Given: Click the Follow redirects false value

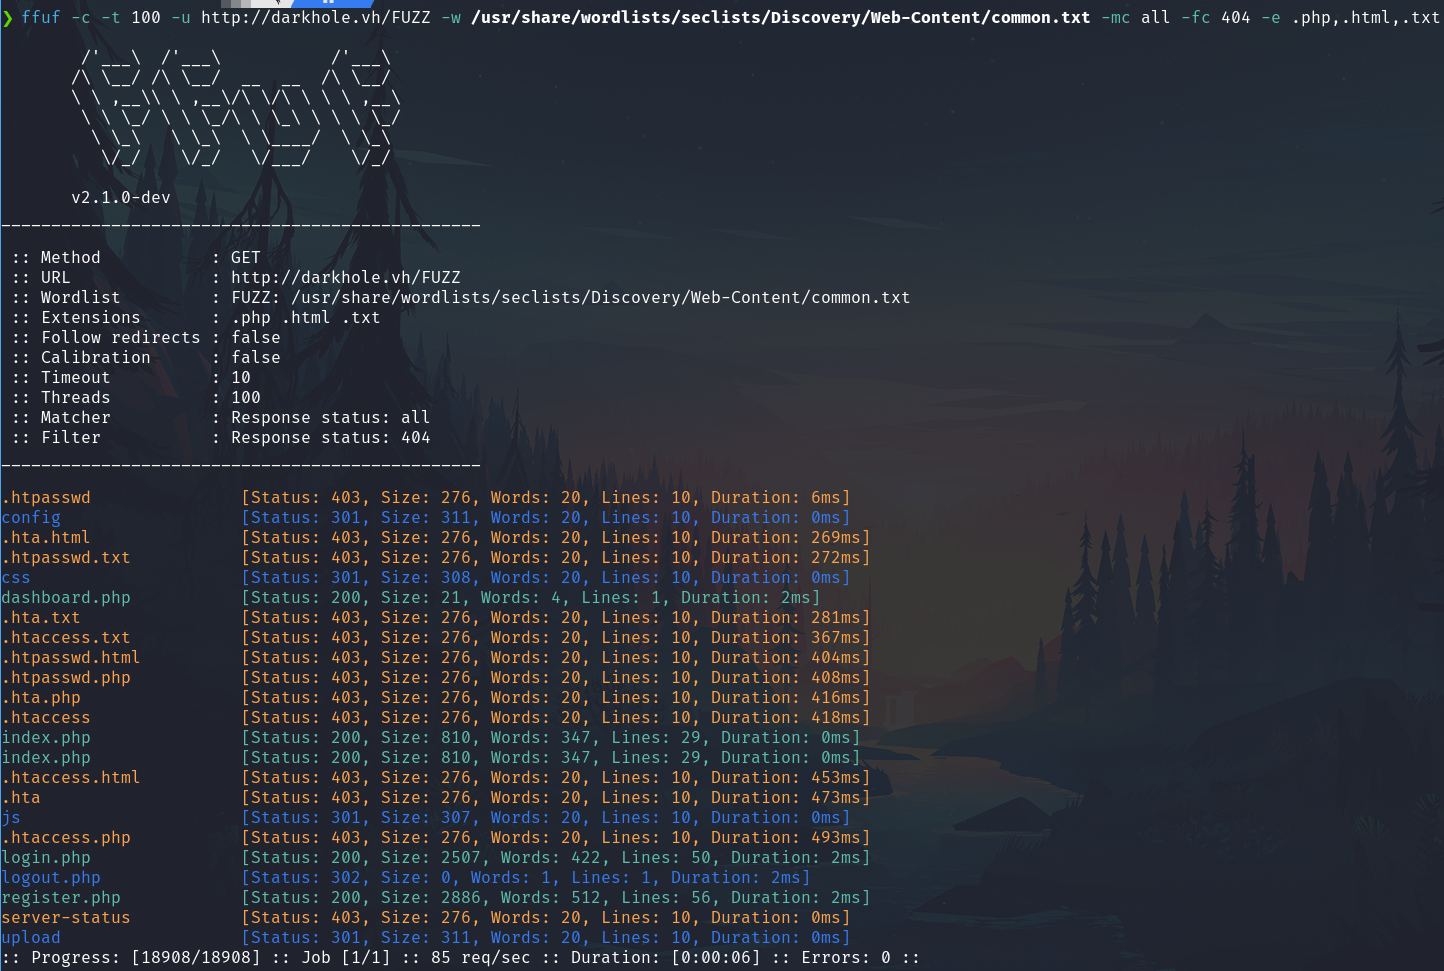Looking at the screenshot, I should (256, 338).
